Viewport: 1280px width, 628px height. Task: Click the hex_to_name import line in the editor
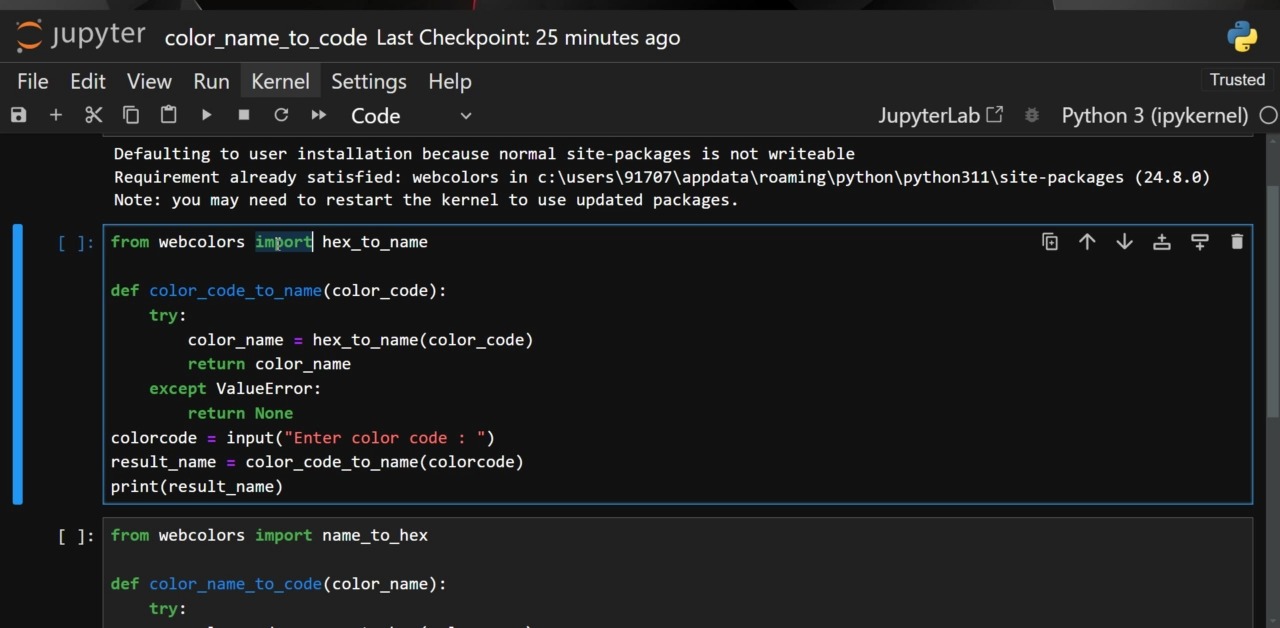point(269,242)
